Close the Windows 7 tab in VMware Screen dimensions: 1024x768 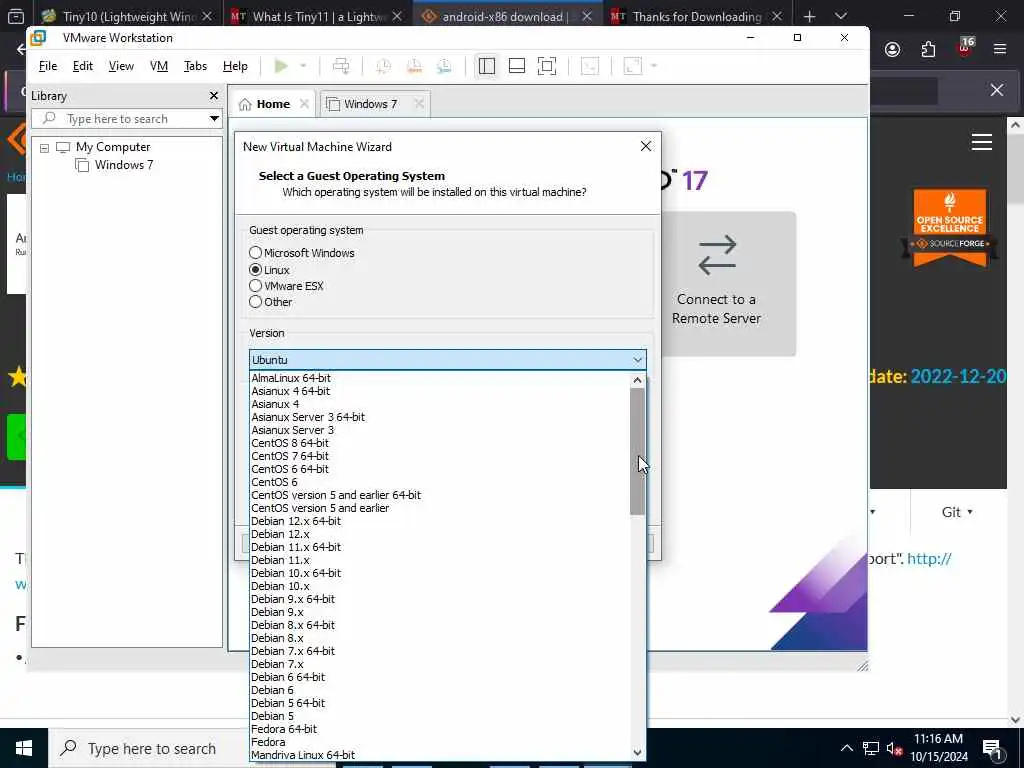tap(419, 104)
